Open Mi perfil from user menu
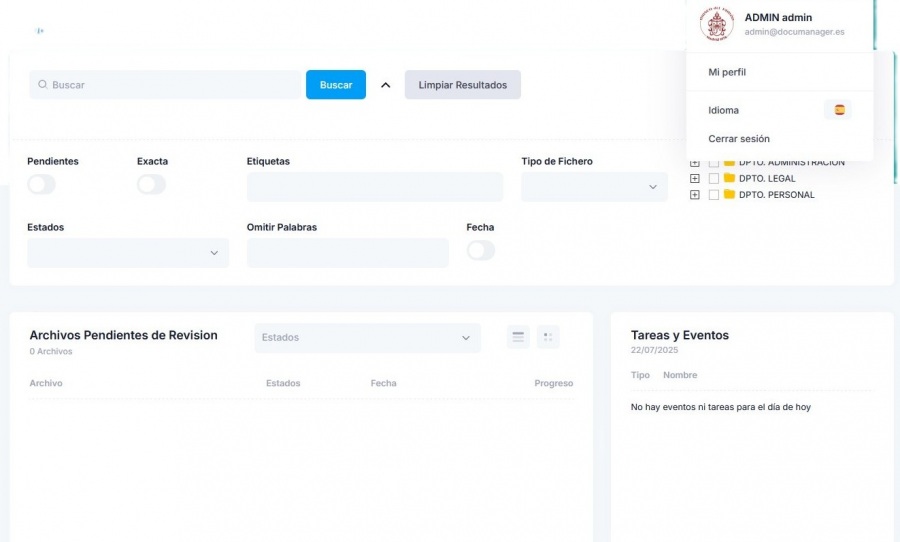The height and width of the screenshot is (542, 900). tap(727, 72)
